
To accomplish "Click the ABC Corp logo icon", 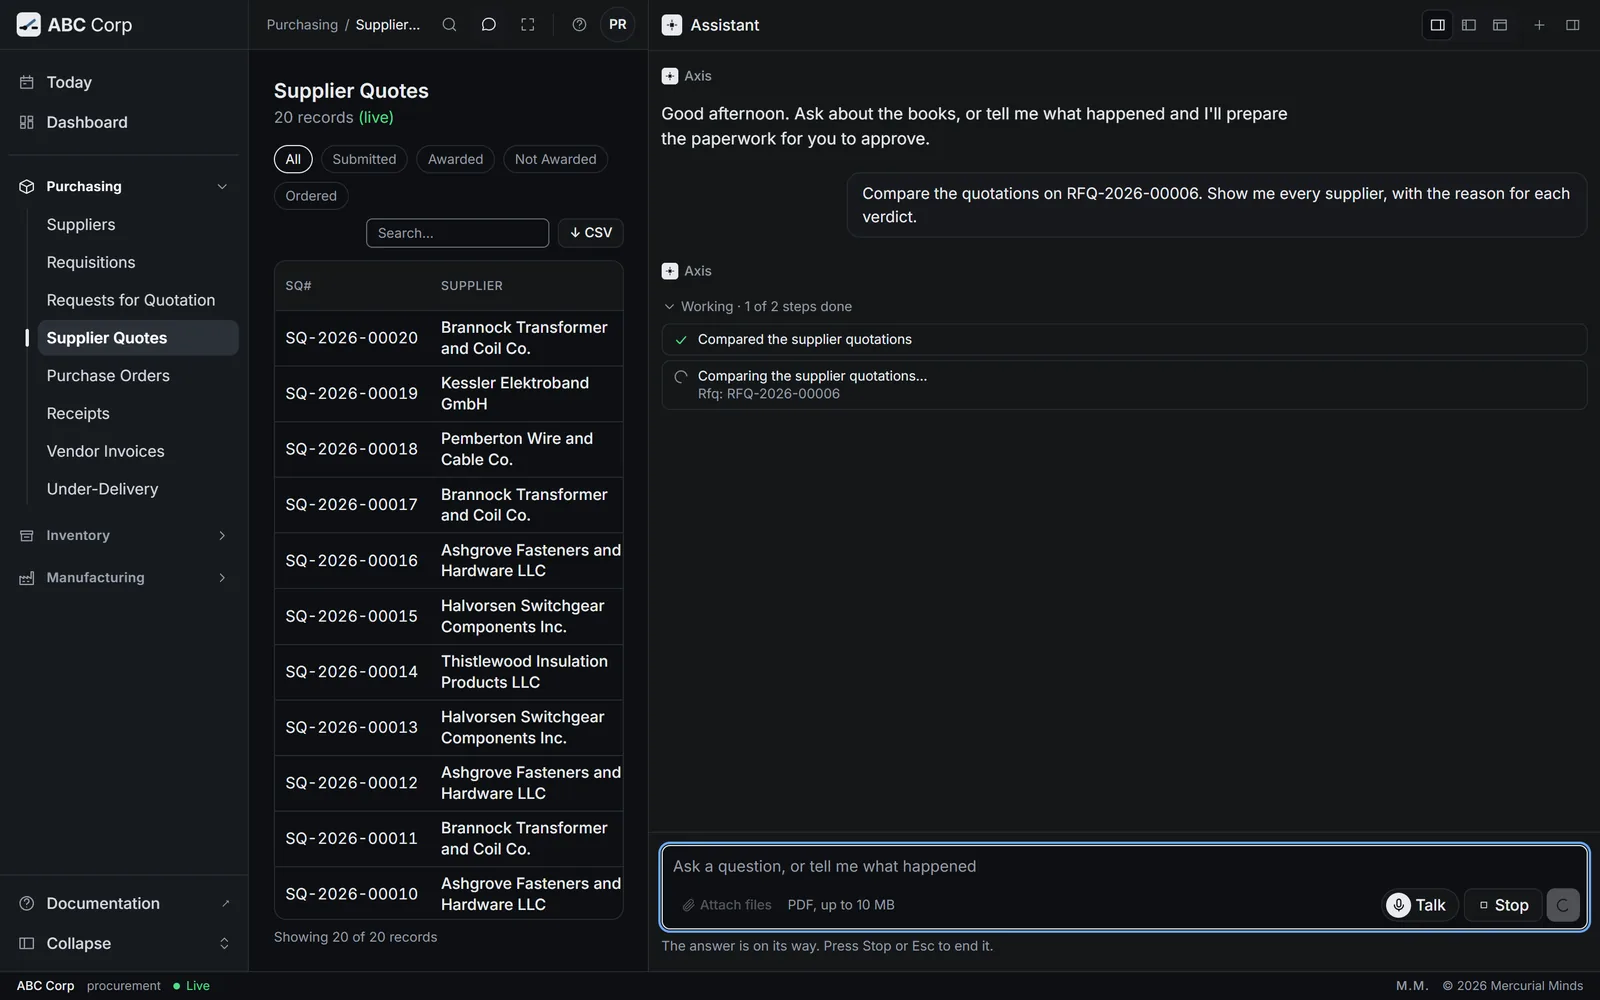I will (29, 25).
